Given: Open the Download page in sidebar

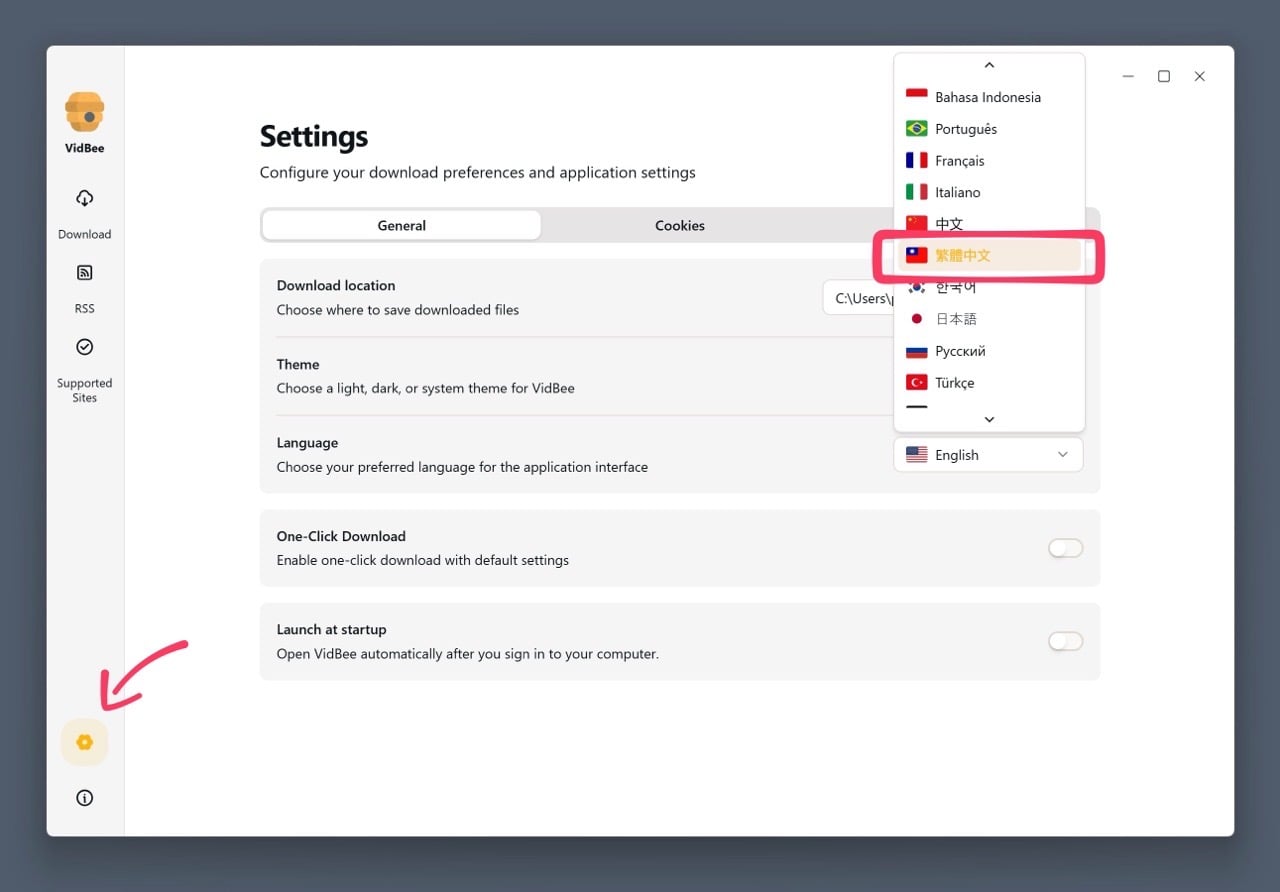Looking at the screenshot, I should coord(84,211).
